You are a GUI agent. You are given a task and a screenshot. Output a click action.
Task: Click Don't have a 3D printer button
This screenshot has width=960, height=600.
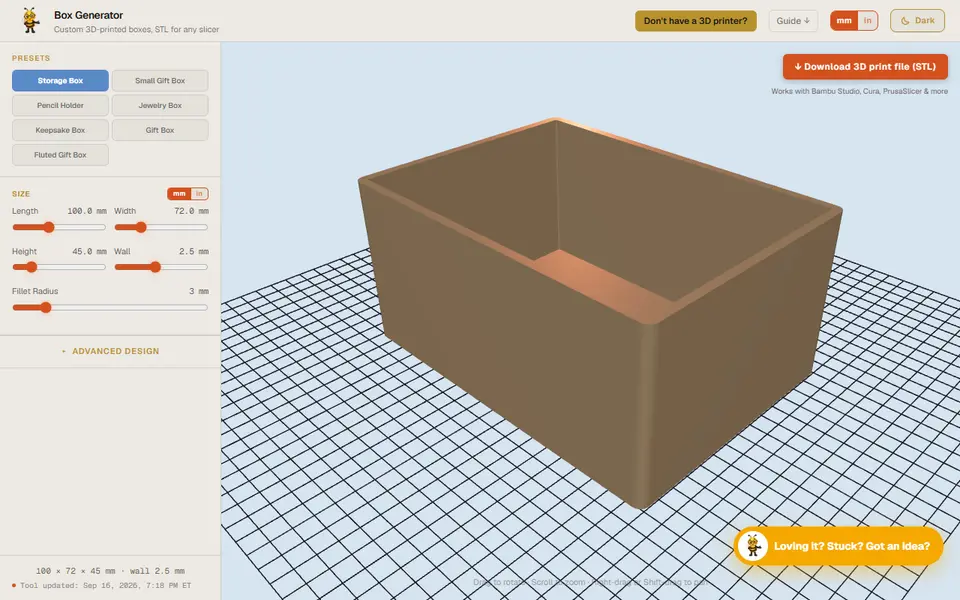click(x=696, y=21)
